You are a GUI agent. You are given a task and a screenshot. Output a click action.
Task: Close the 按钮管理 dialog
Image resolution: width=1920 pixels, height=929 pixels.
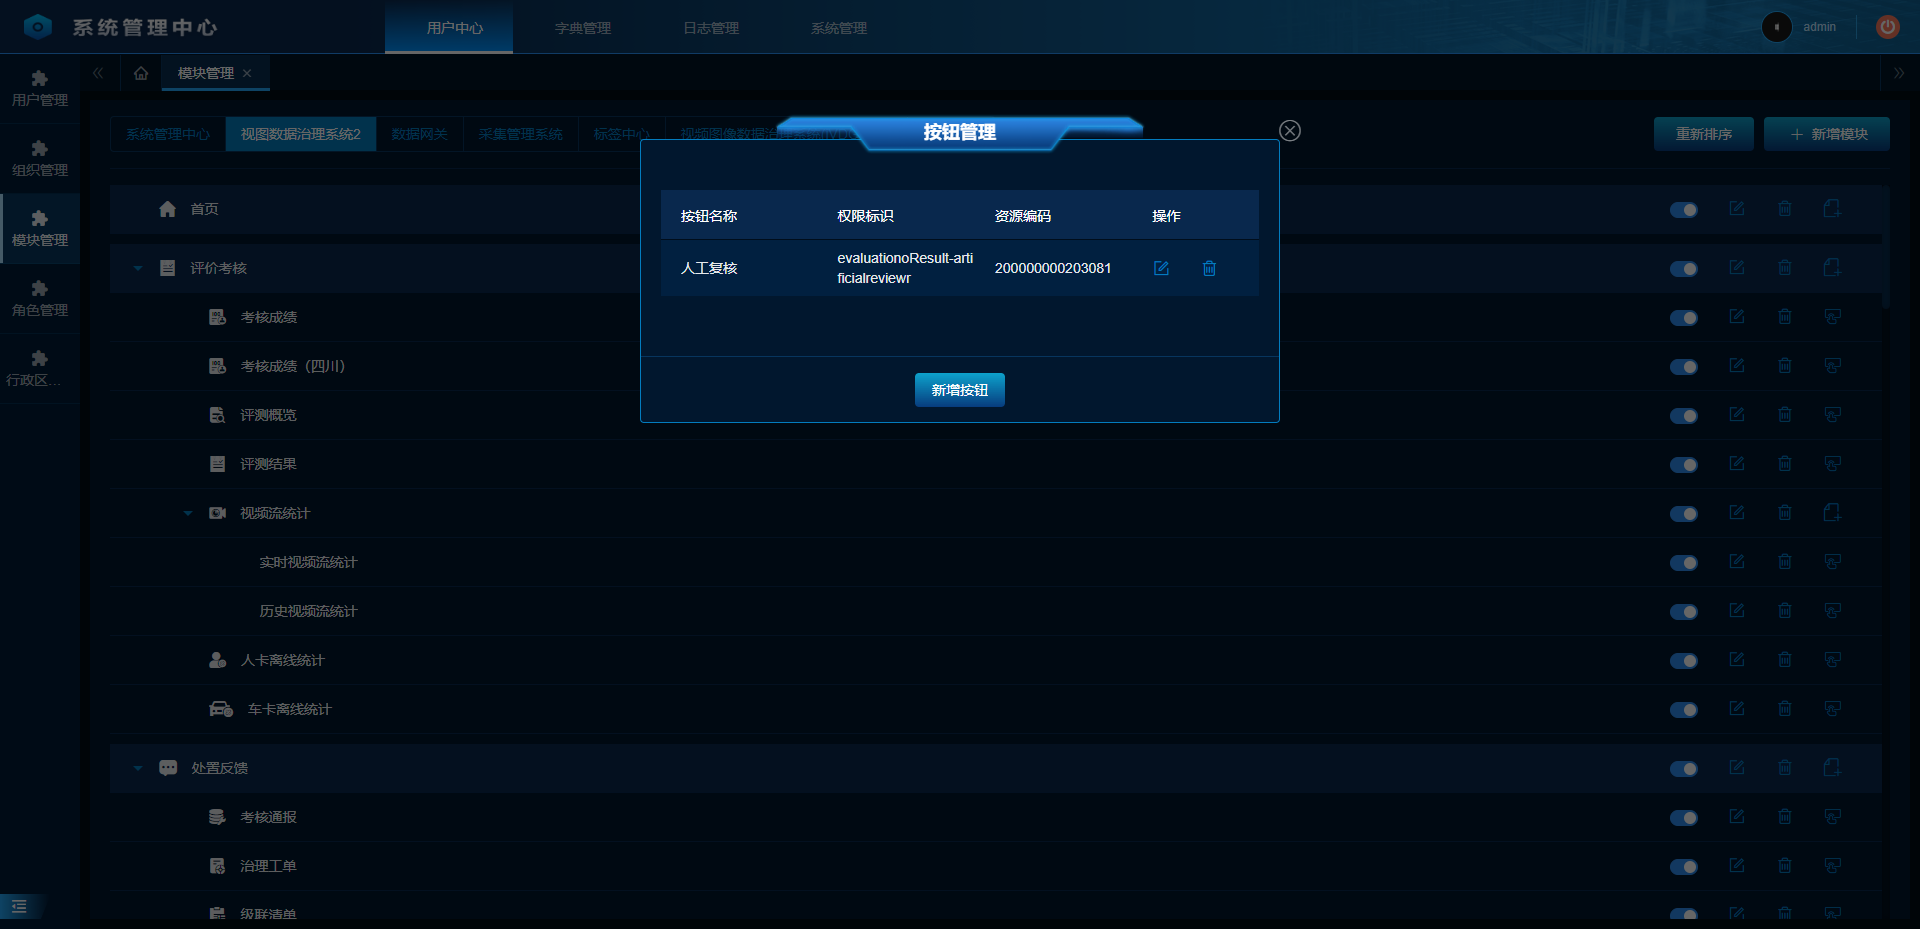pyautogui.click(x=1290, y=131)
